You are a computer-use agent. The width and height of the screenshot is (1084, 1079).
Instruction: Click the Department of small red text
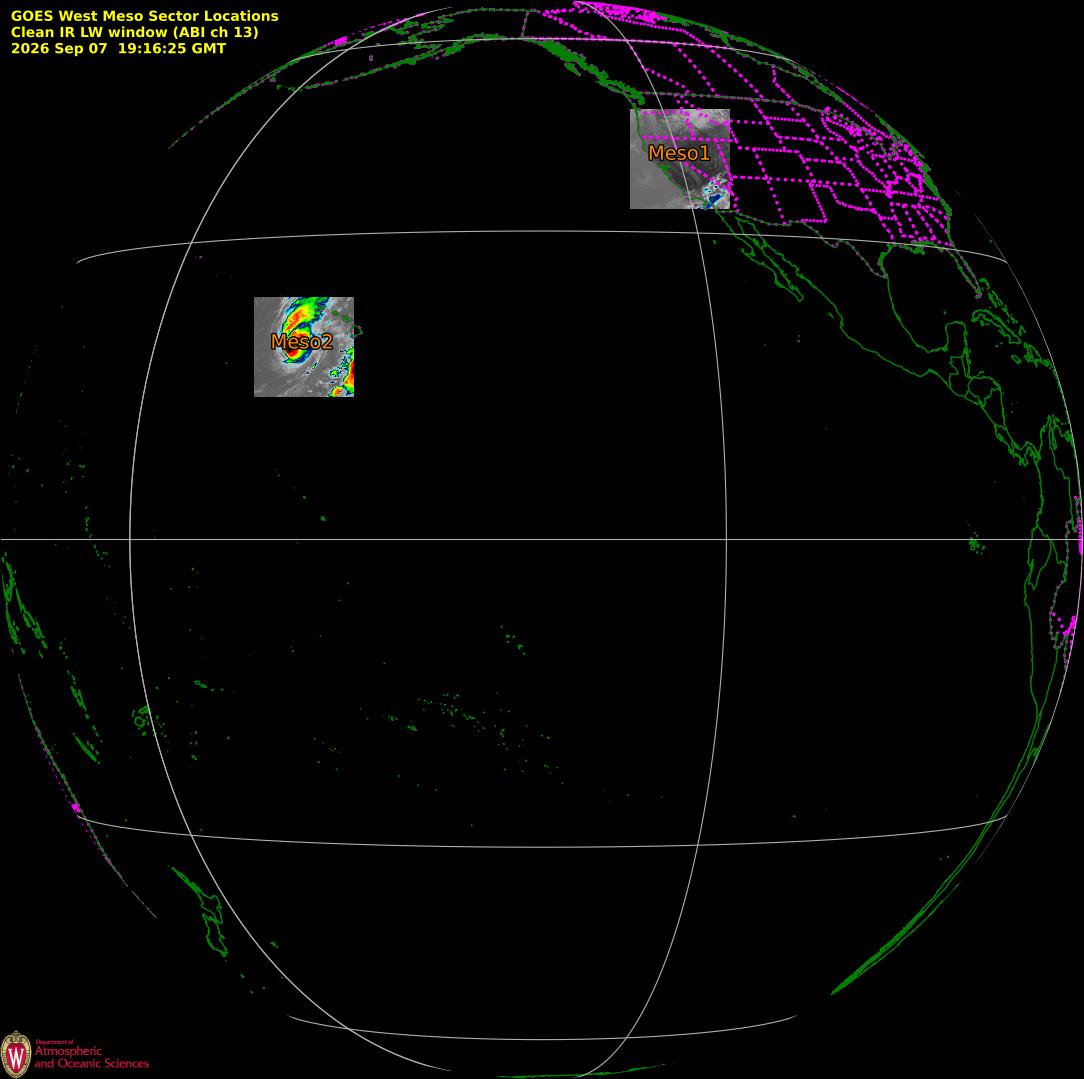pos(54,1042)
